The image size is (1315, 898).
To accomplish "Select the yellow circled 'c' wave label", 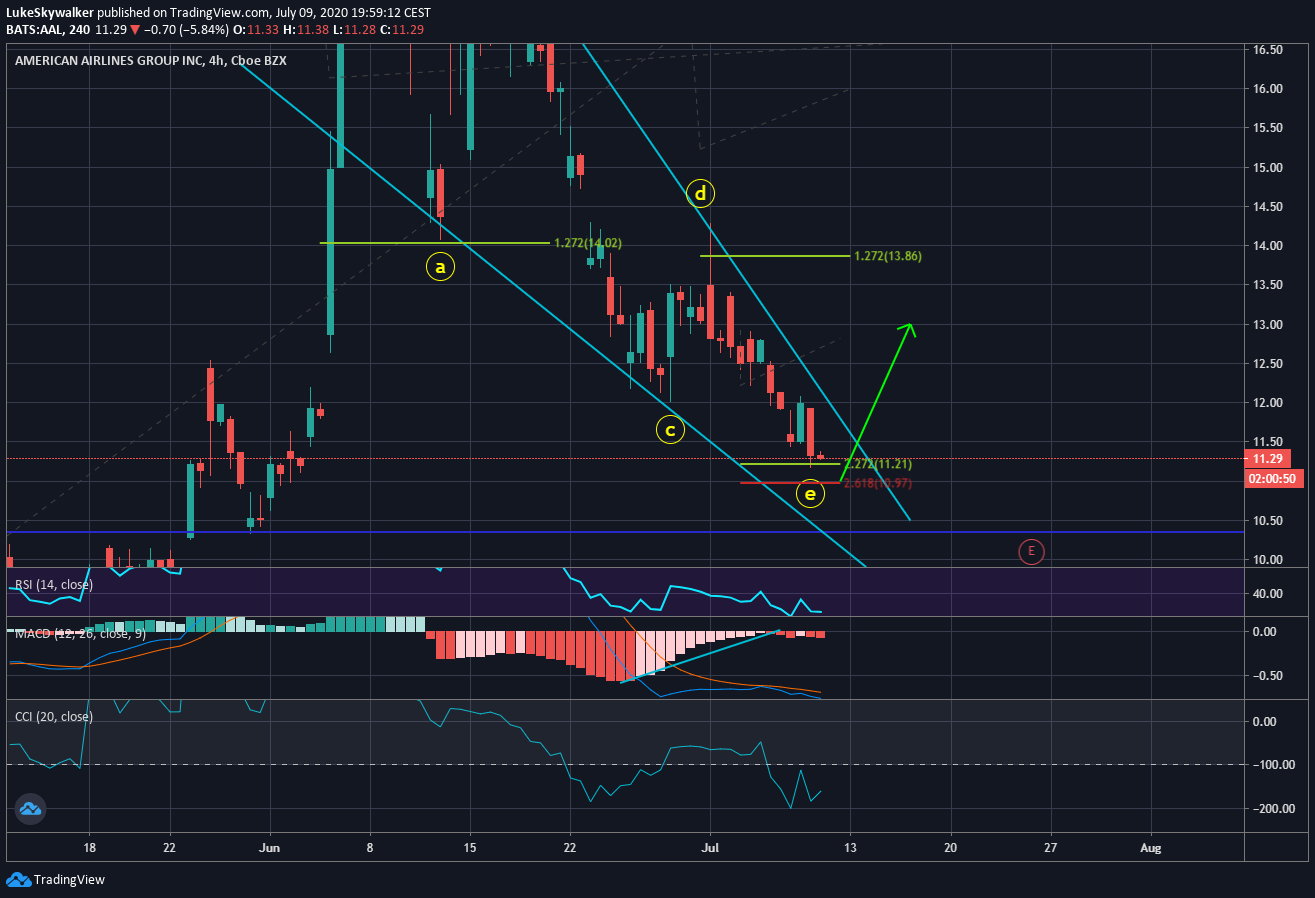I will point(670,430).
